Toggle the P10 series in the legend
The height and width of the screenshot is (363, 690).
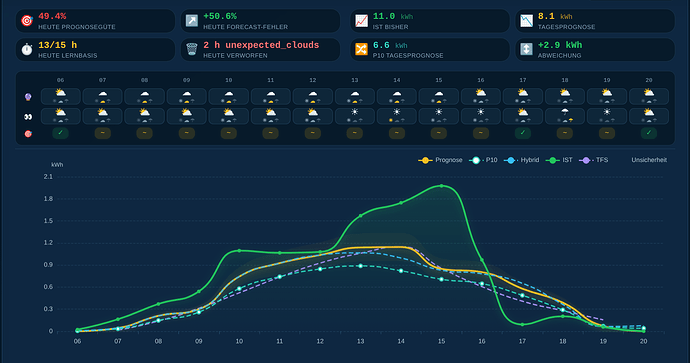pos(483,160)
